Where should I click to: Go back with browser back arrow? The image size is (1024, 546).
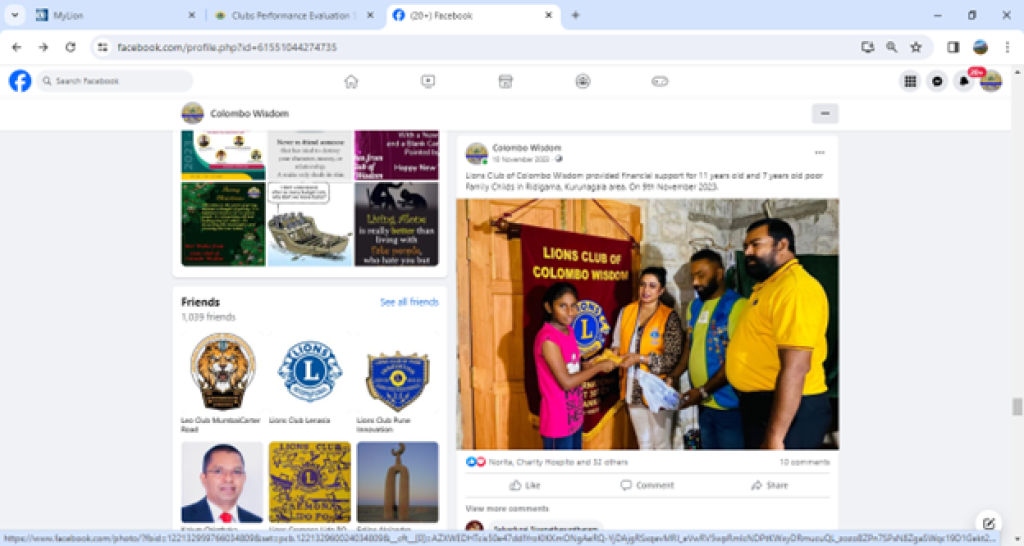[16, 47]
